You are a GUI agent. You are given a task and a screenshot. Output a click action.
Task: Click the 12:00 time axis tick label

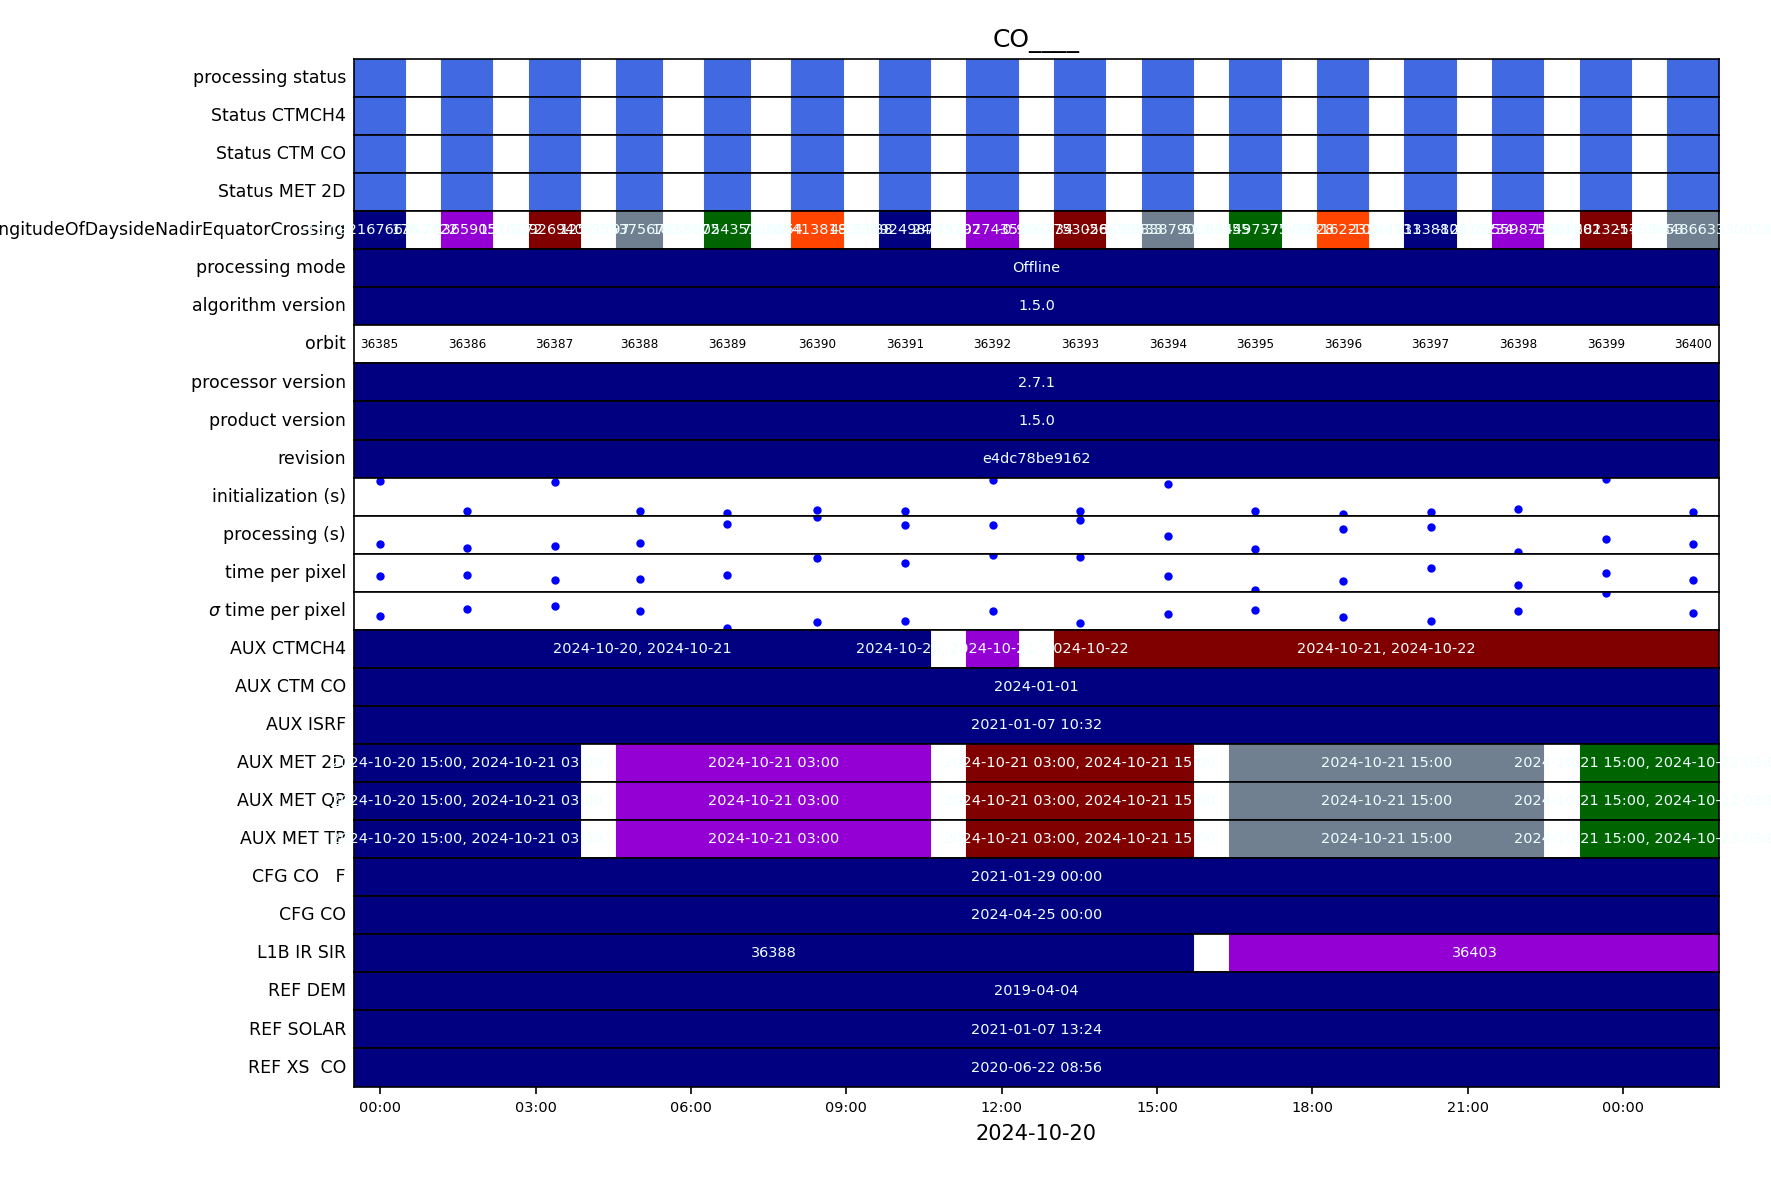coord(1001,1107)
